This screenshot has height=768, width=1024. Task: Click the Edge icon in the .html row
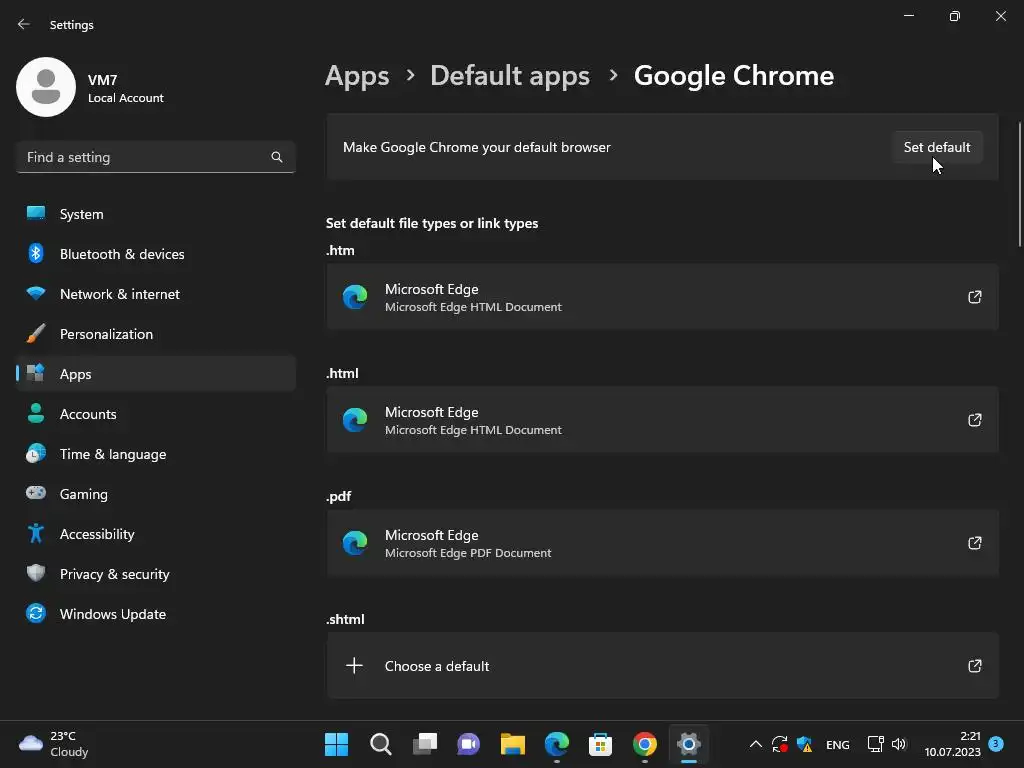(355, 420)
